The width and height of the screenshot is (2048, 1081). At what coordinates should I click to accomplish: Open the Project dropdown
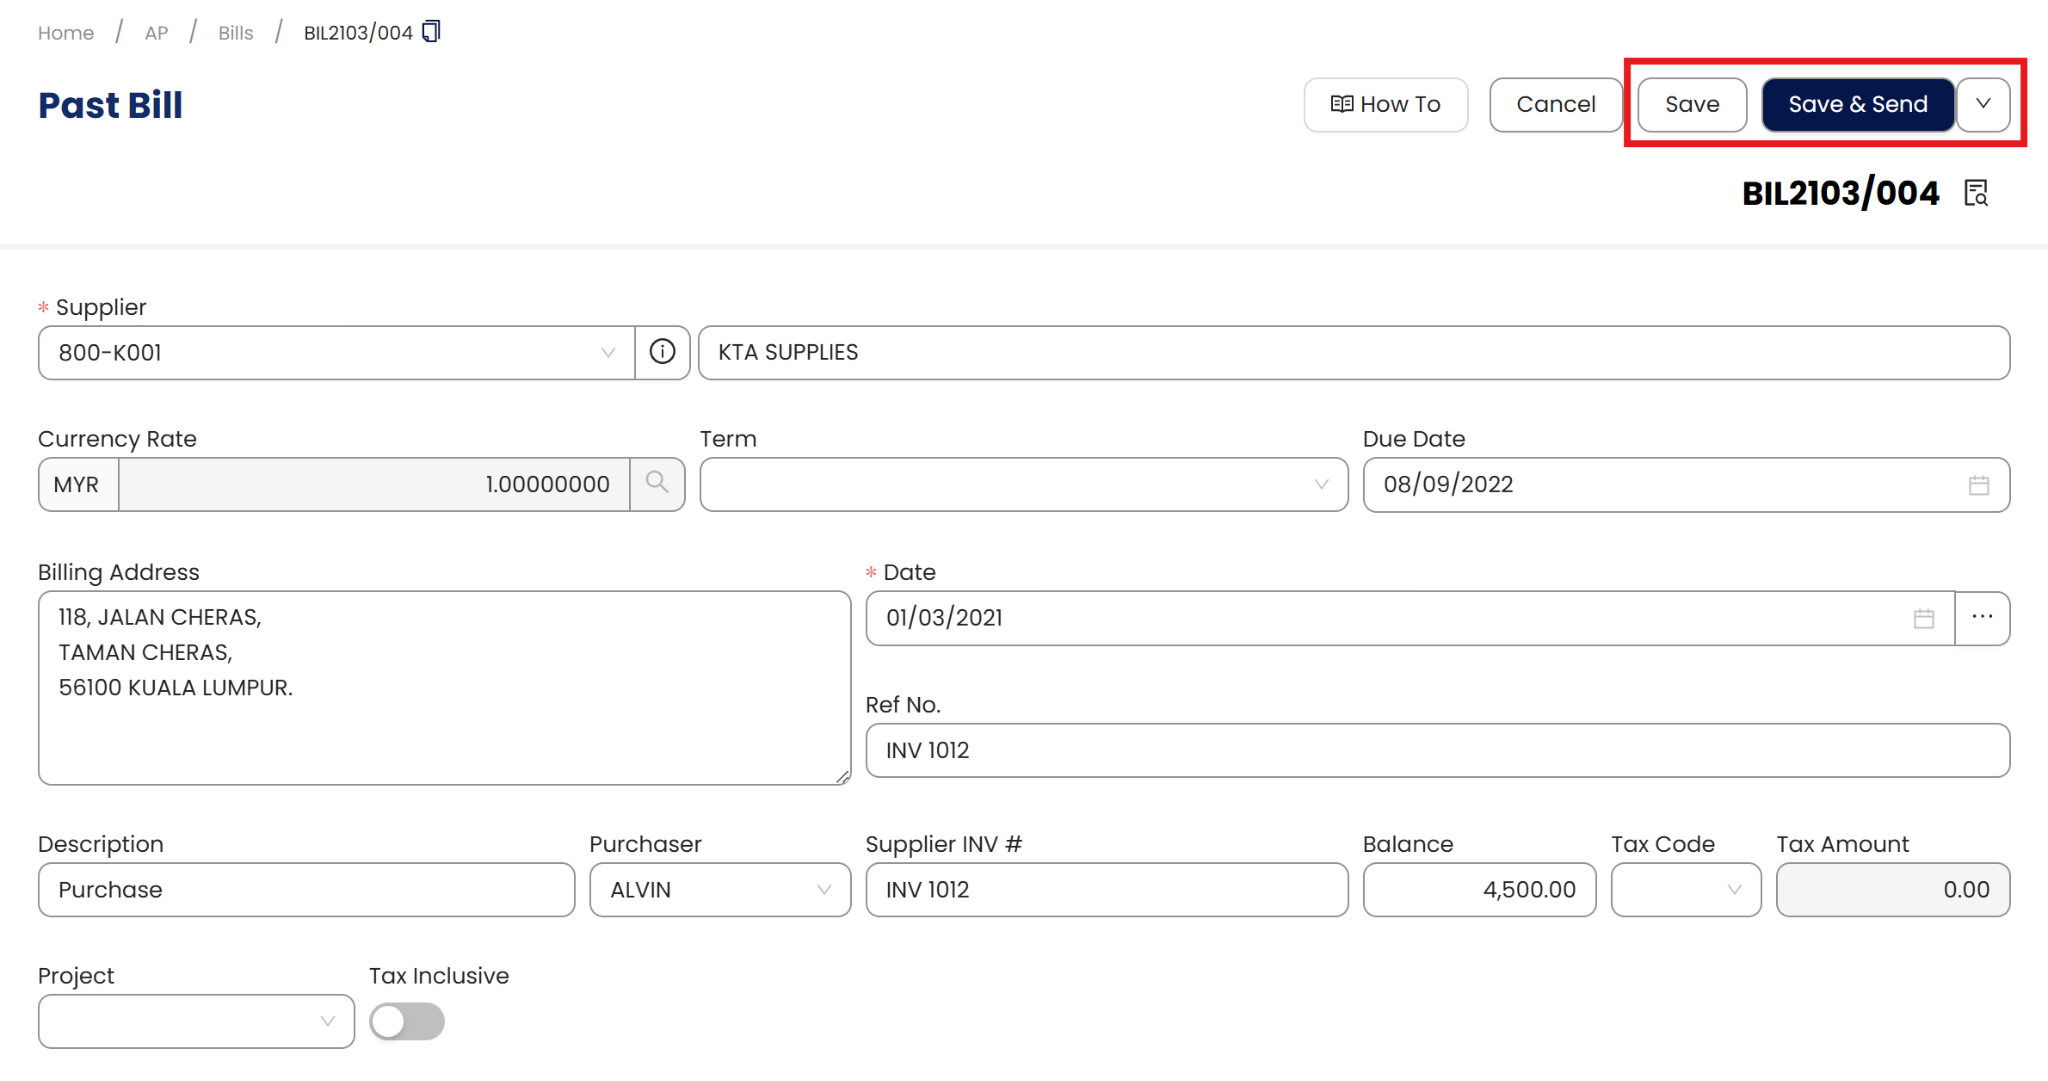tap(196, 1021)
